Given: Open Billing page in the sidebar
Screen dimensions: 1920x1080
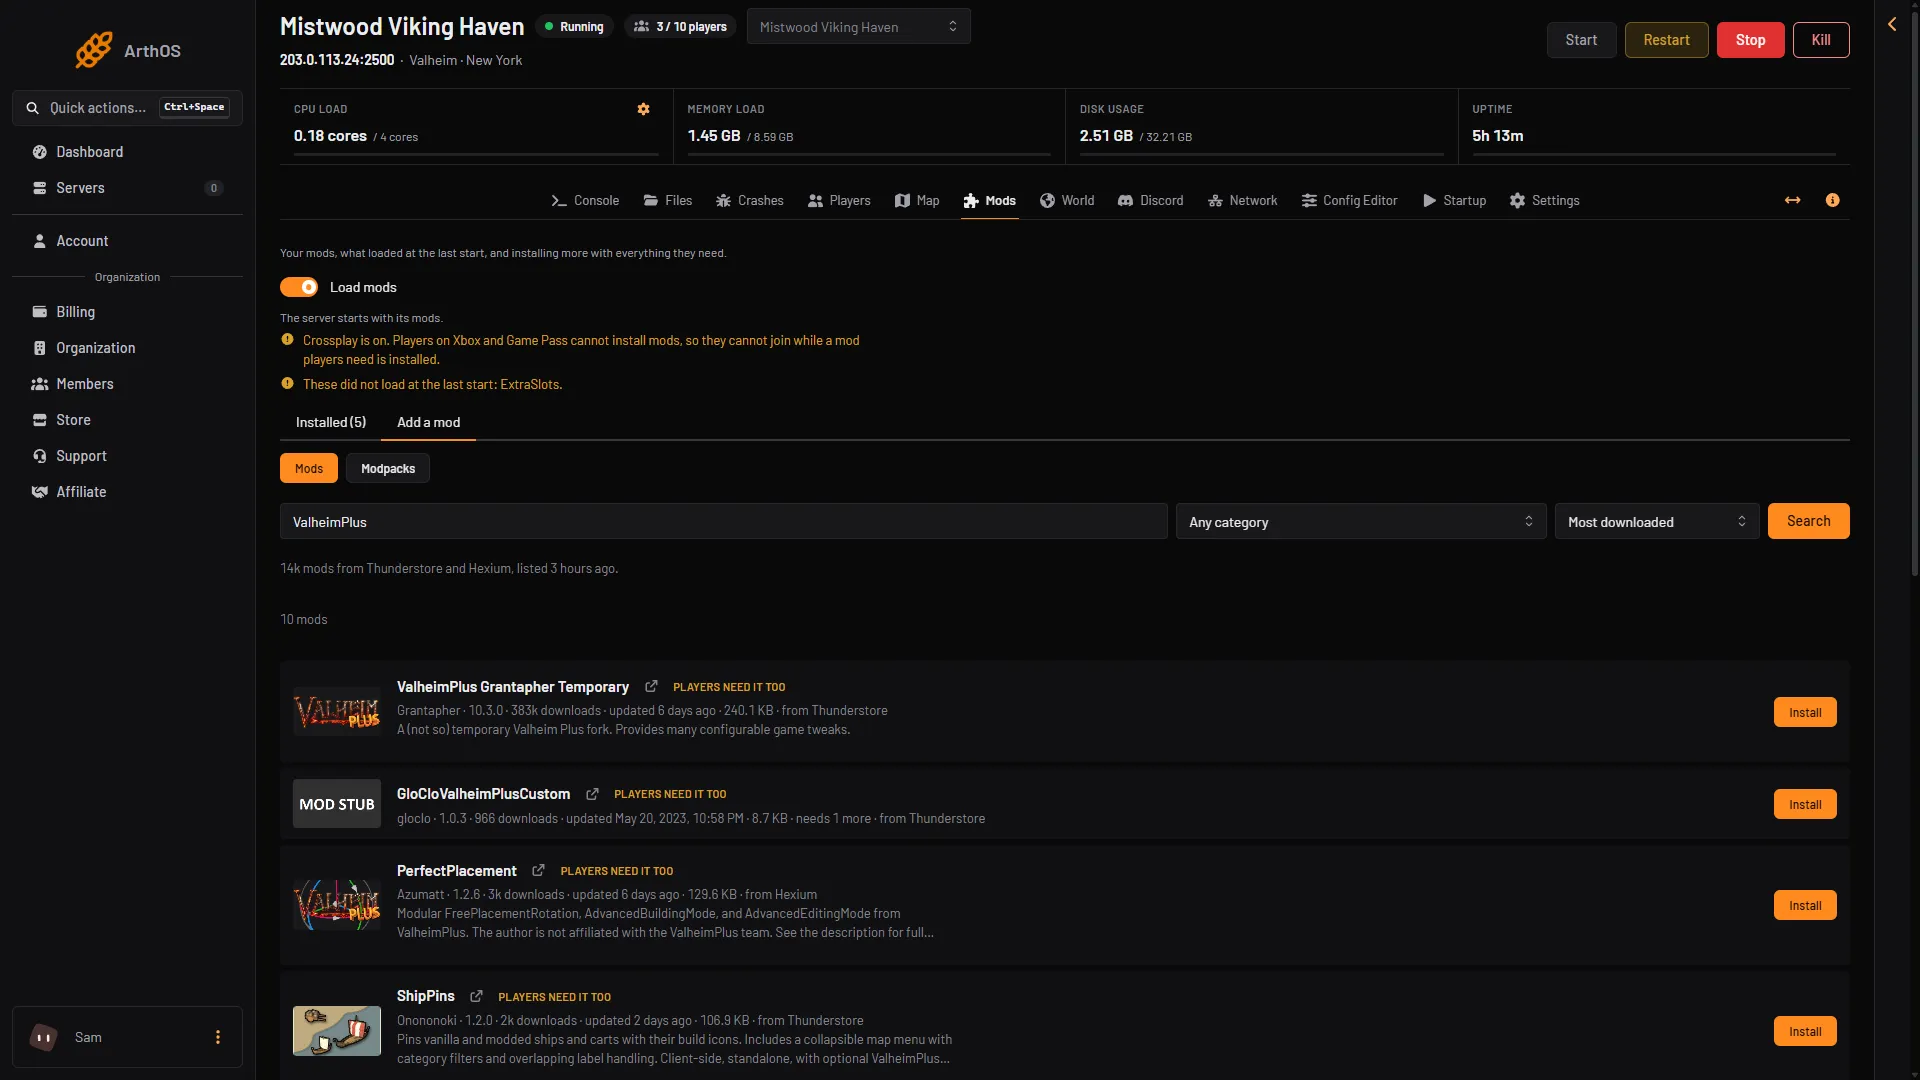Looking at the screenshot, I should click(127, 312).
